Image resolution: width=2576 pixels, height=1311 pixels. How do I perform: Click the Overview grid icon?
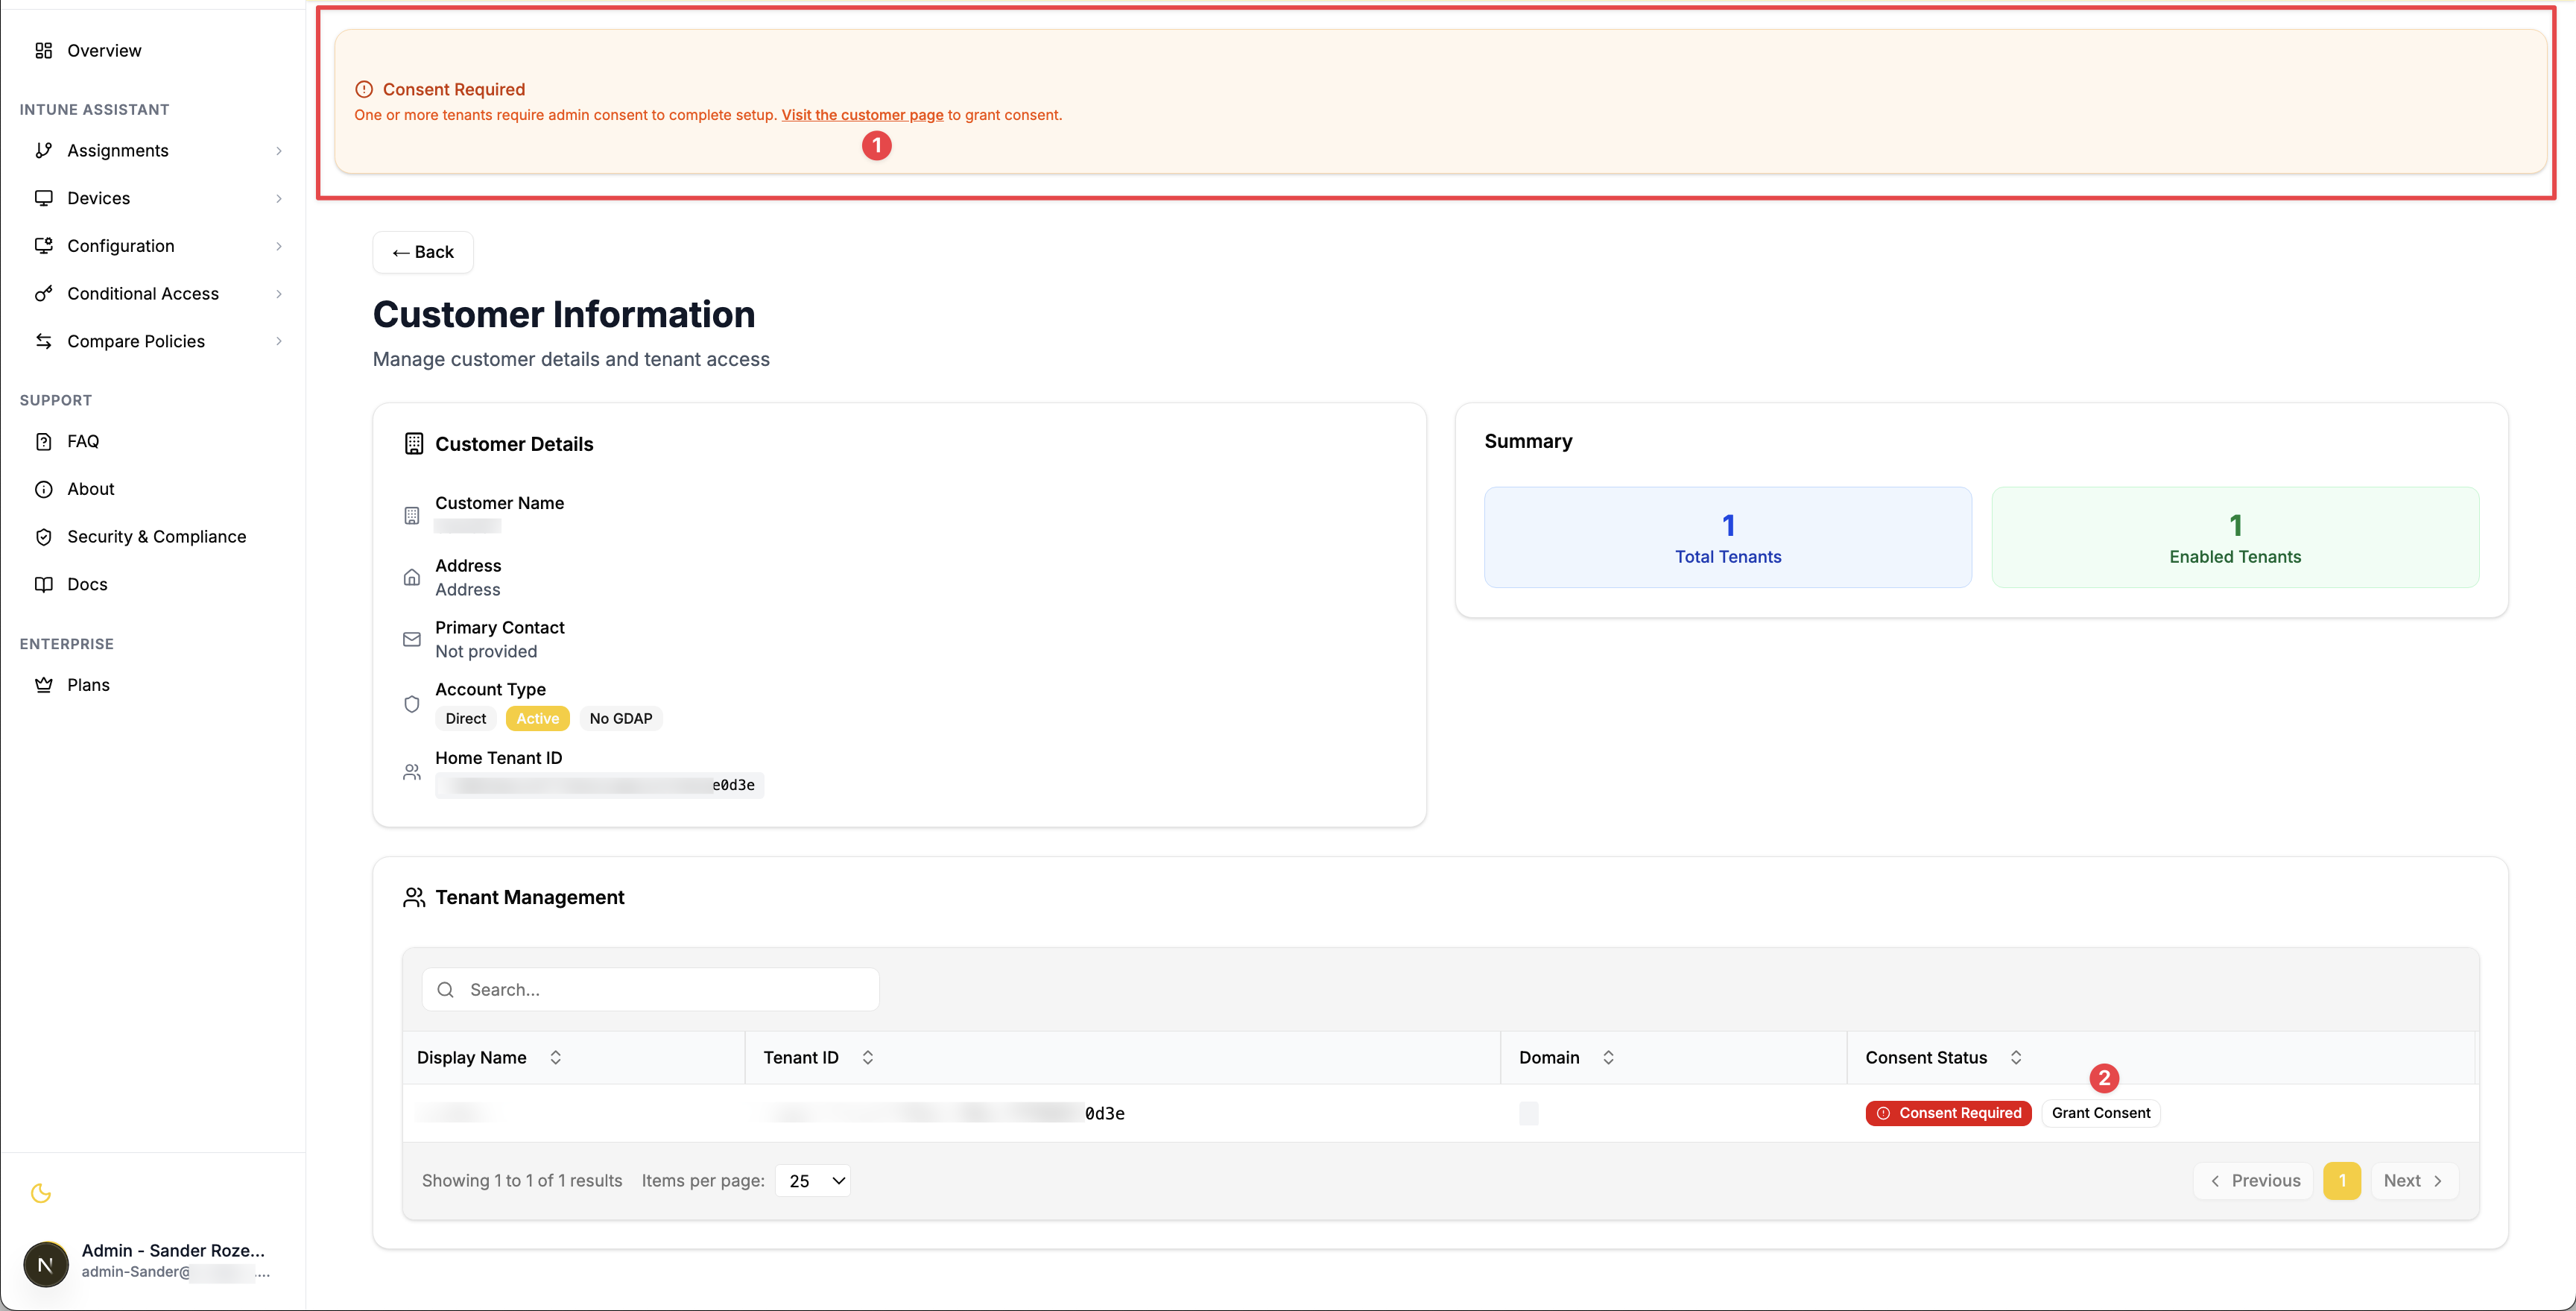tap(43, 50)
